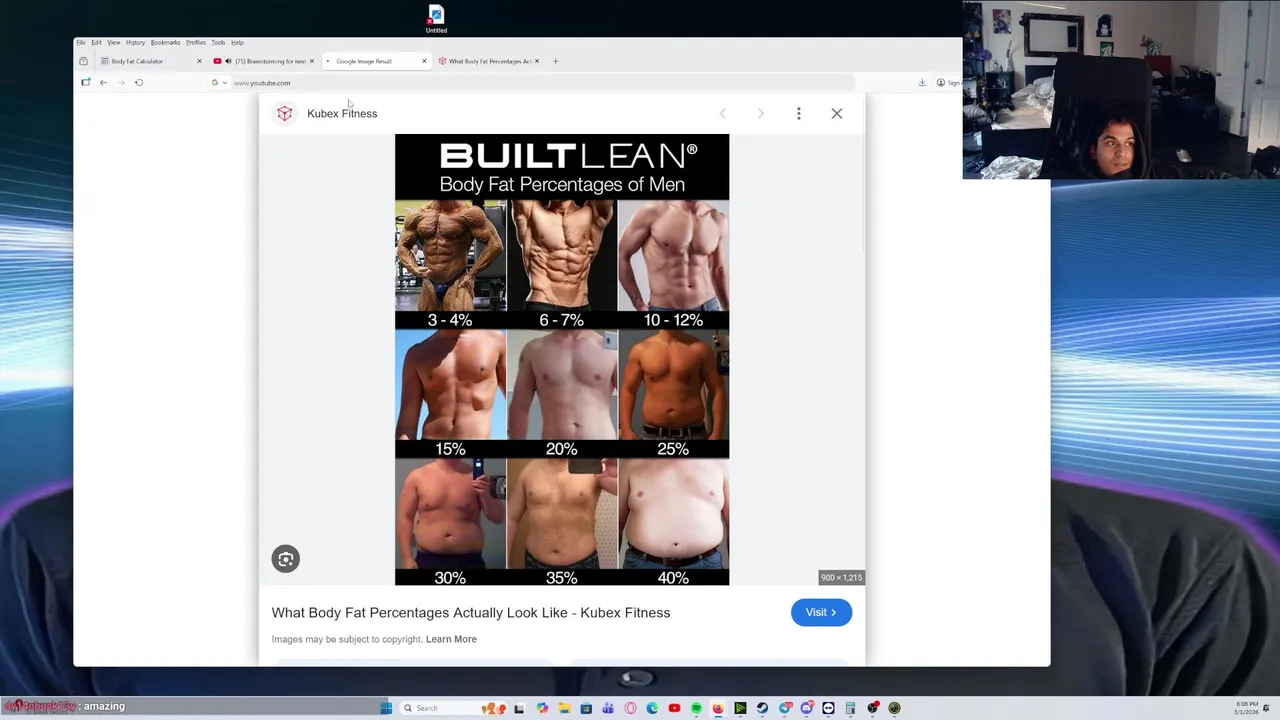Switch to the Brainstorming YouTube tab
The image size is (1280, 720).
pyautogui.click(x=264, y=61)
